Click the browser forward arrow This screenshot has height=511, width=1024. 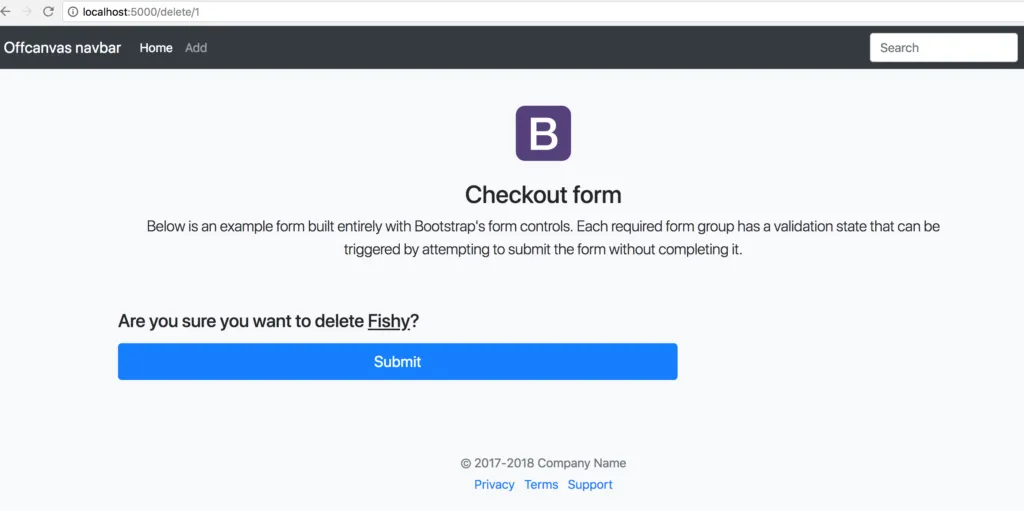27,12
